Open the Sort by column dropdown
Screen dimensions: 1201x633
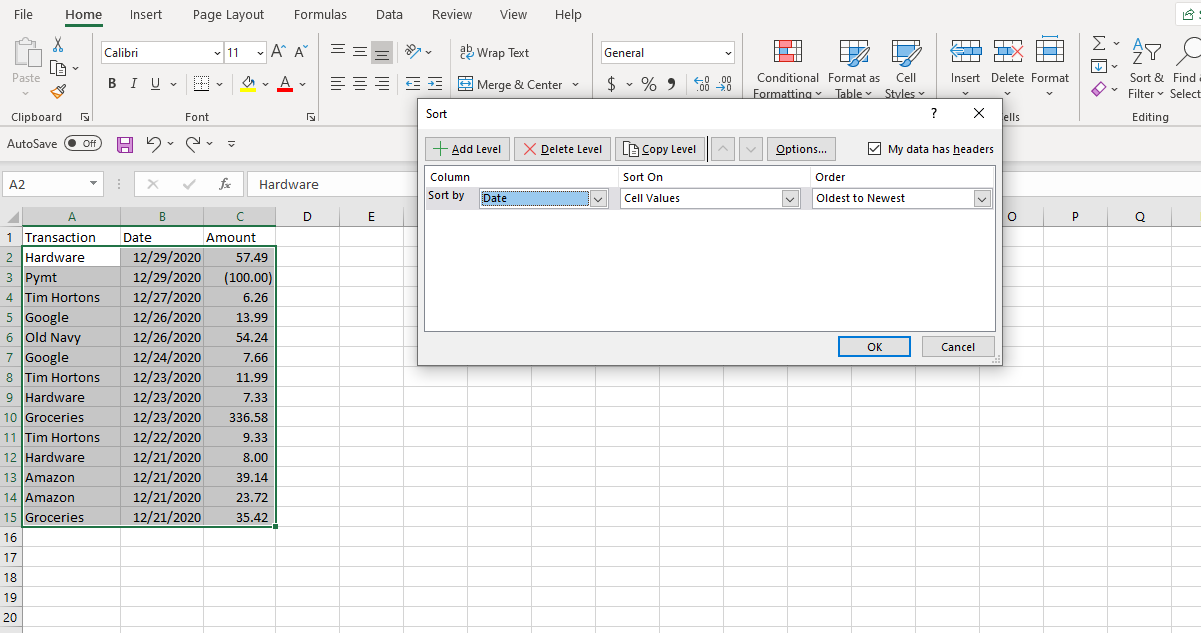598,198
